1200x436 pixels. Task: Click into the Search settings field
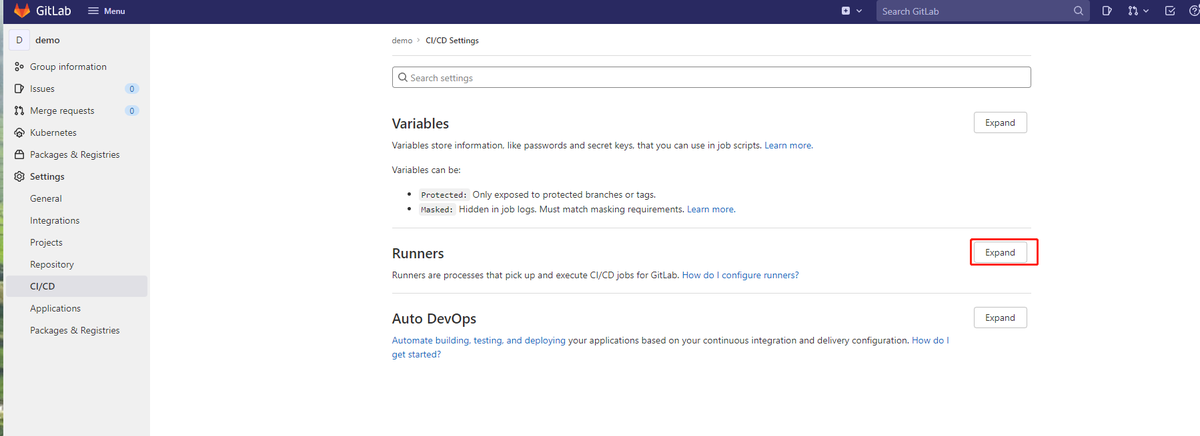(x=711, y=77)
